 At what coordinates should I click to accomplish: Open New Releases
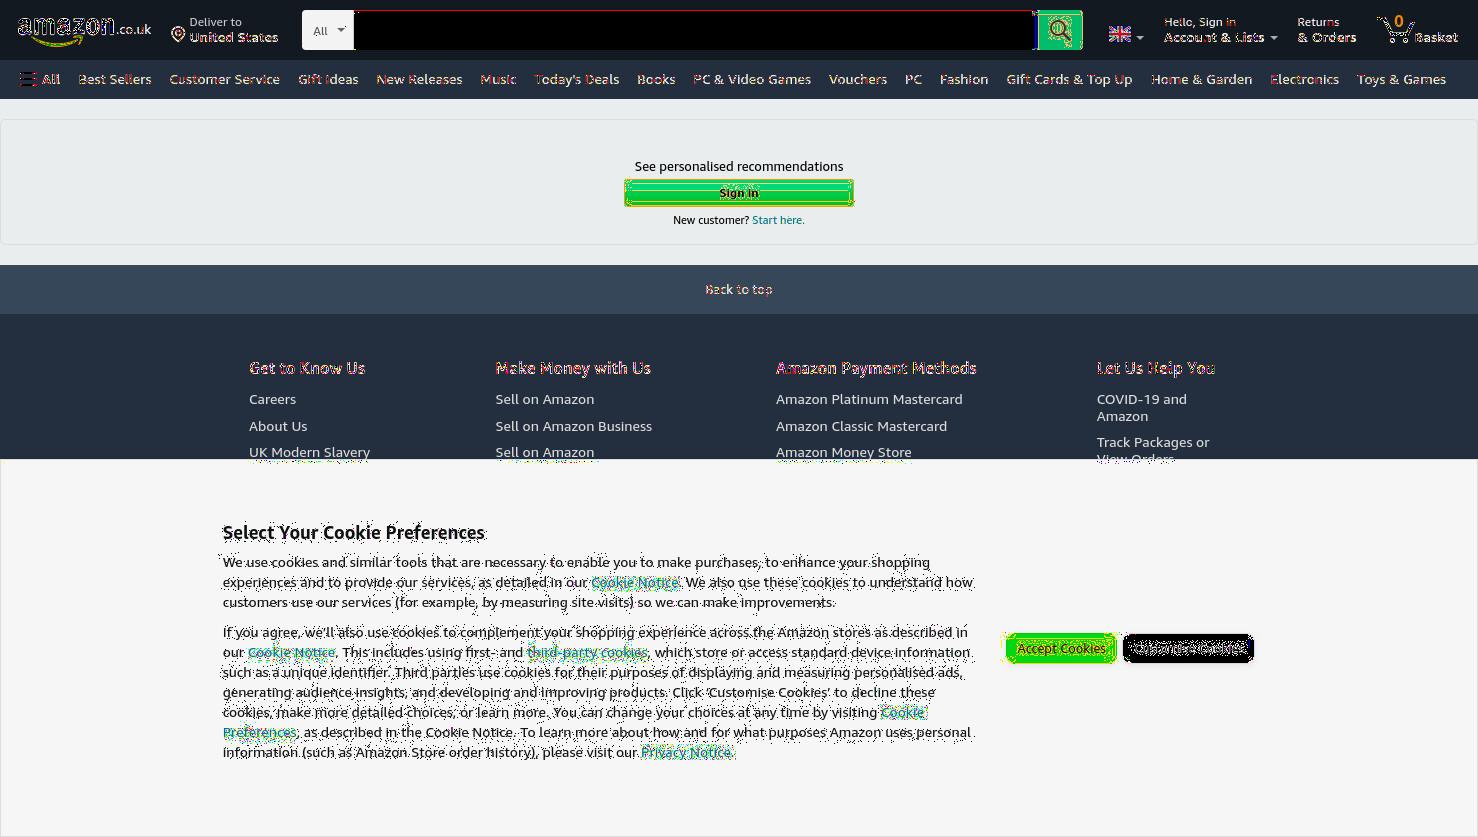(419, 79)
